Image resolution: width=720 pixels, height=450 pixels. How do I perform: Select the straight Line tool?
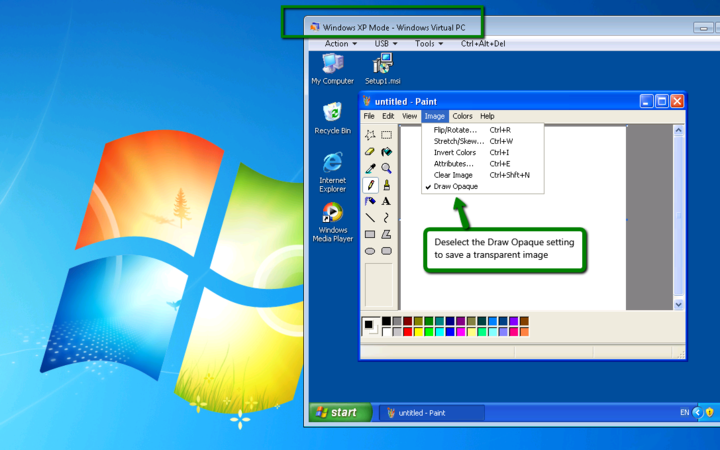tap(370, 218)
